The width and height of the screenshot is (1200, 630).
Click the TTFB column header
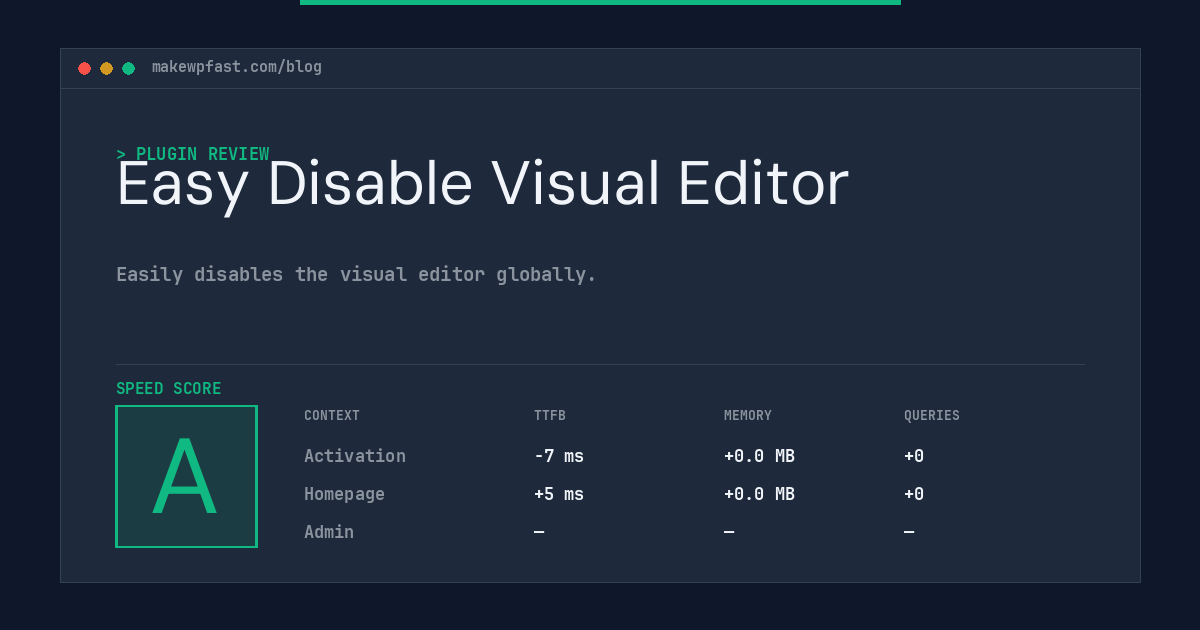point(550,416)
